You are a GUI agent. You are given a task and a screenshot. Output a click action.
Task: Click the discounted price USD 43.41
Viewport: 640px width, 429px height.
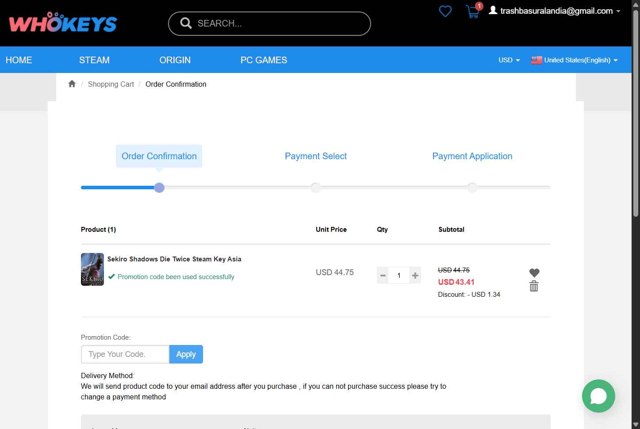pos(456,282)
